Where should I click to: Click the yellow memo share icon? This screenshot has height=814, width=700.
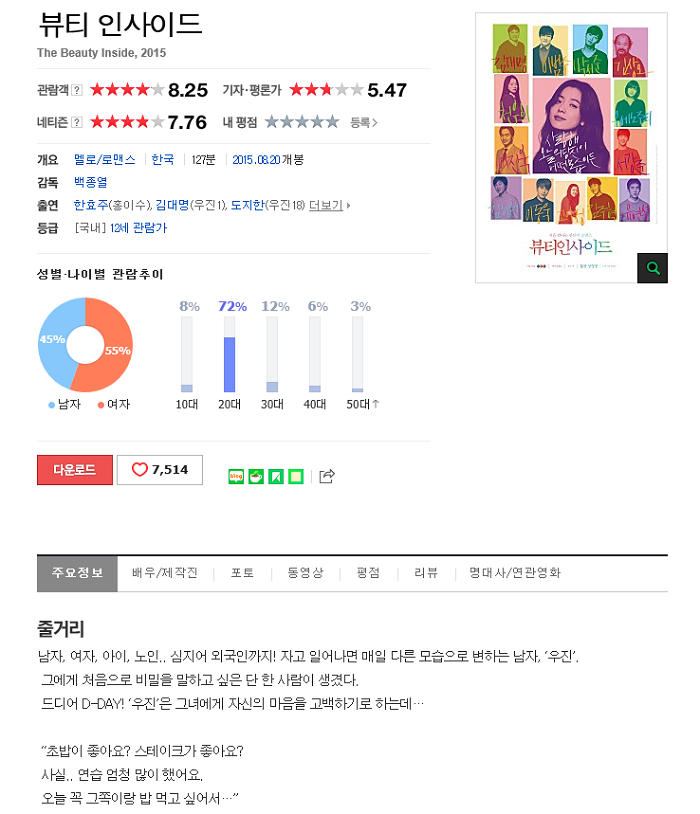tap(295, 476)
